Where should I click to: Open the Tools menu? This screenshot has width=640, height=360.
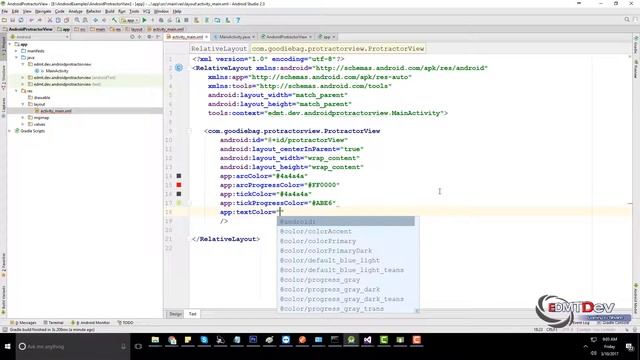[x=134, y=11]
